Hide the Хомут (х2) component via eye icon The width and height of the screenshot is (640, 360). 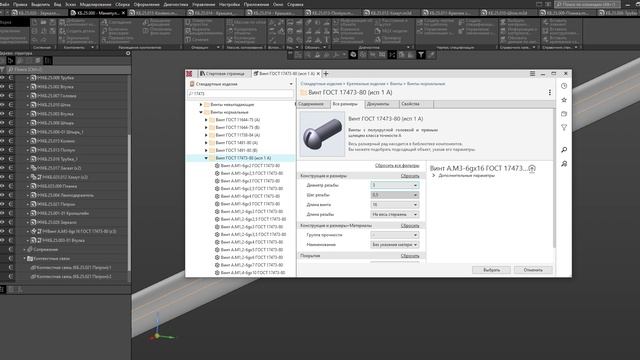click(2, 177)
